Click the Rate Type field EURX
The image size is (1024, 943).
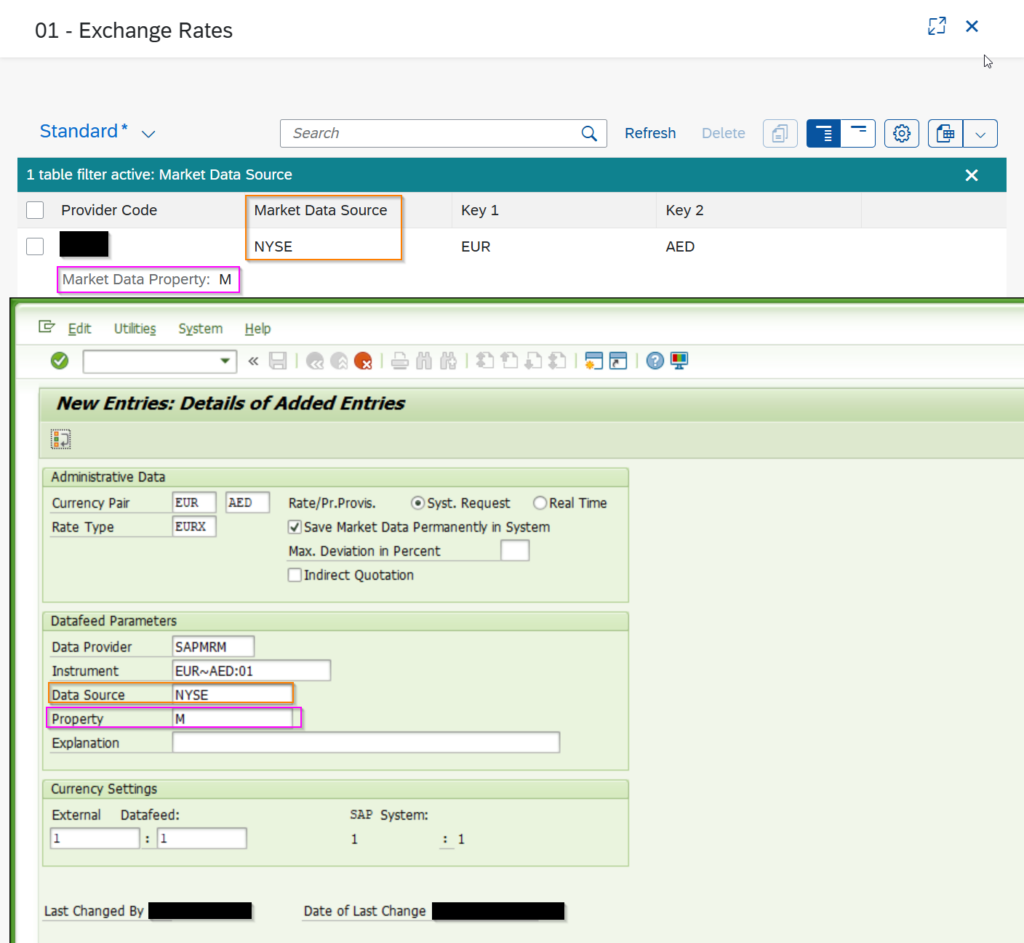coord(194,526)
